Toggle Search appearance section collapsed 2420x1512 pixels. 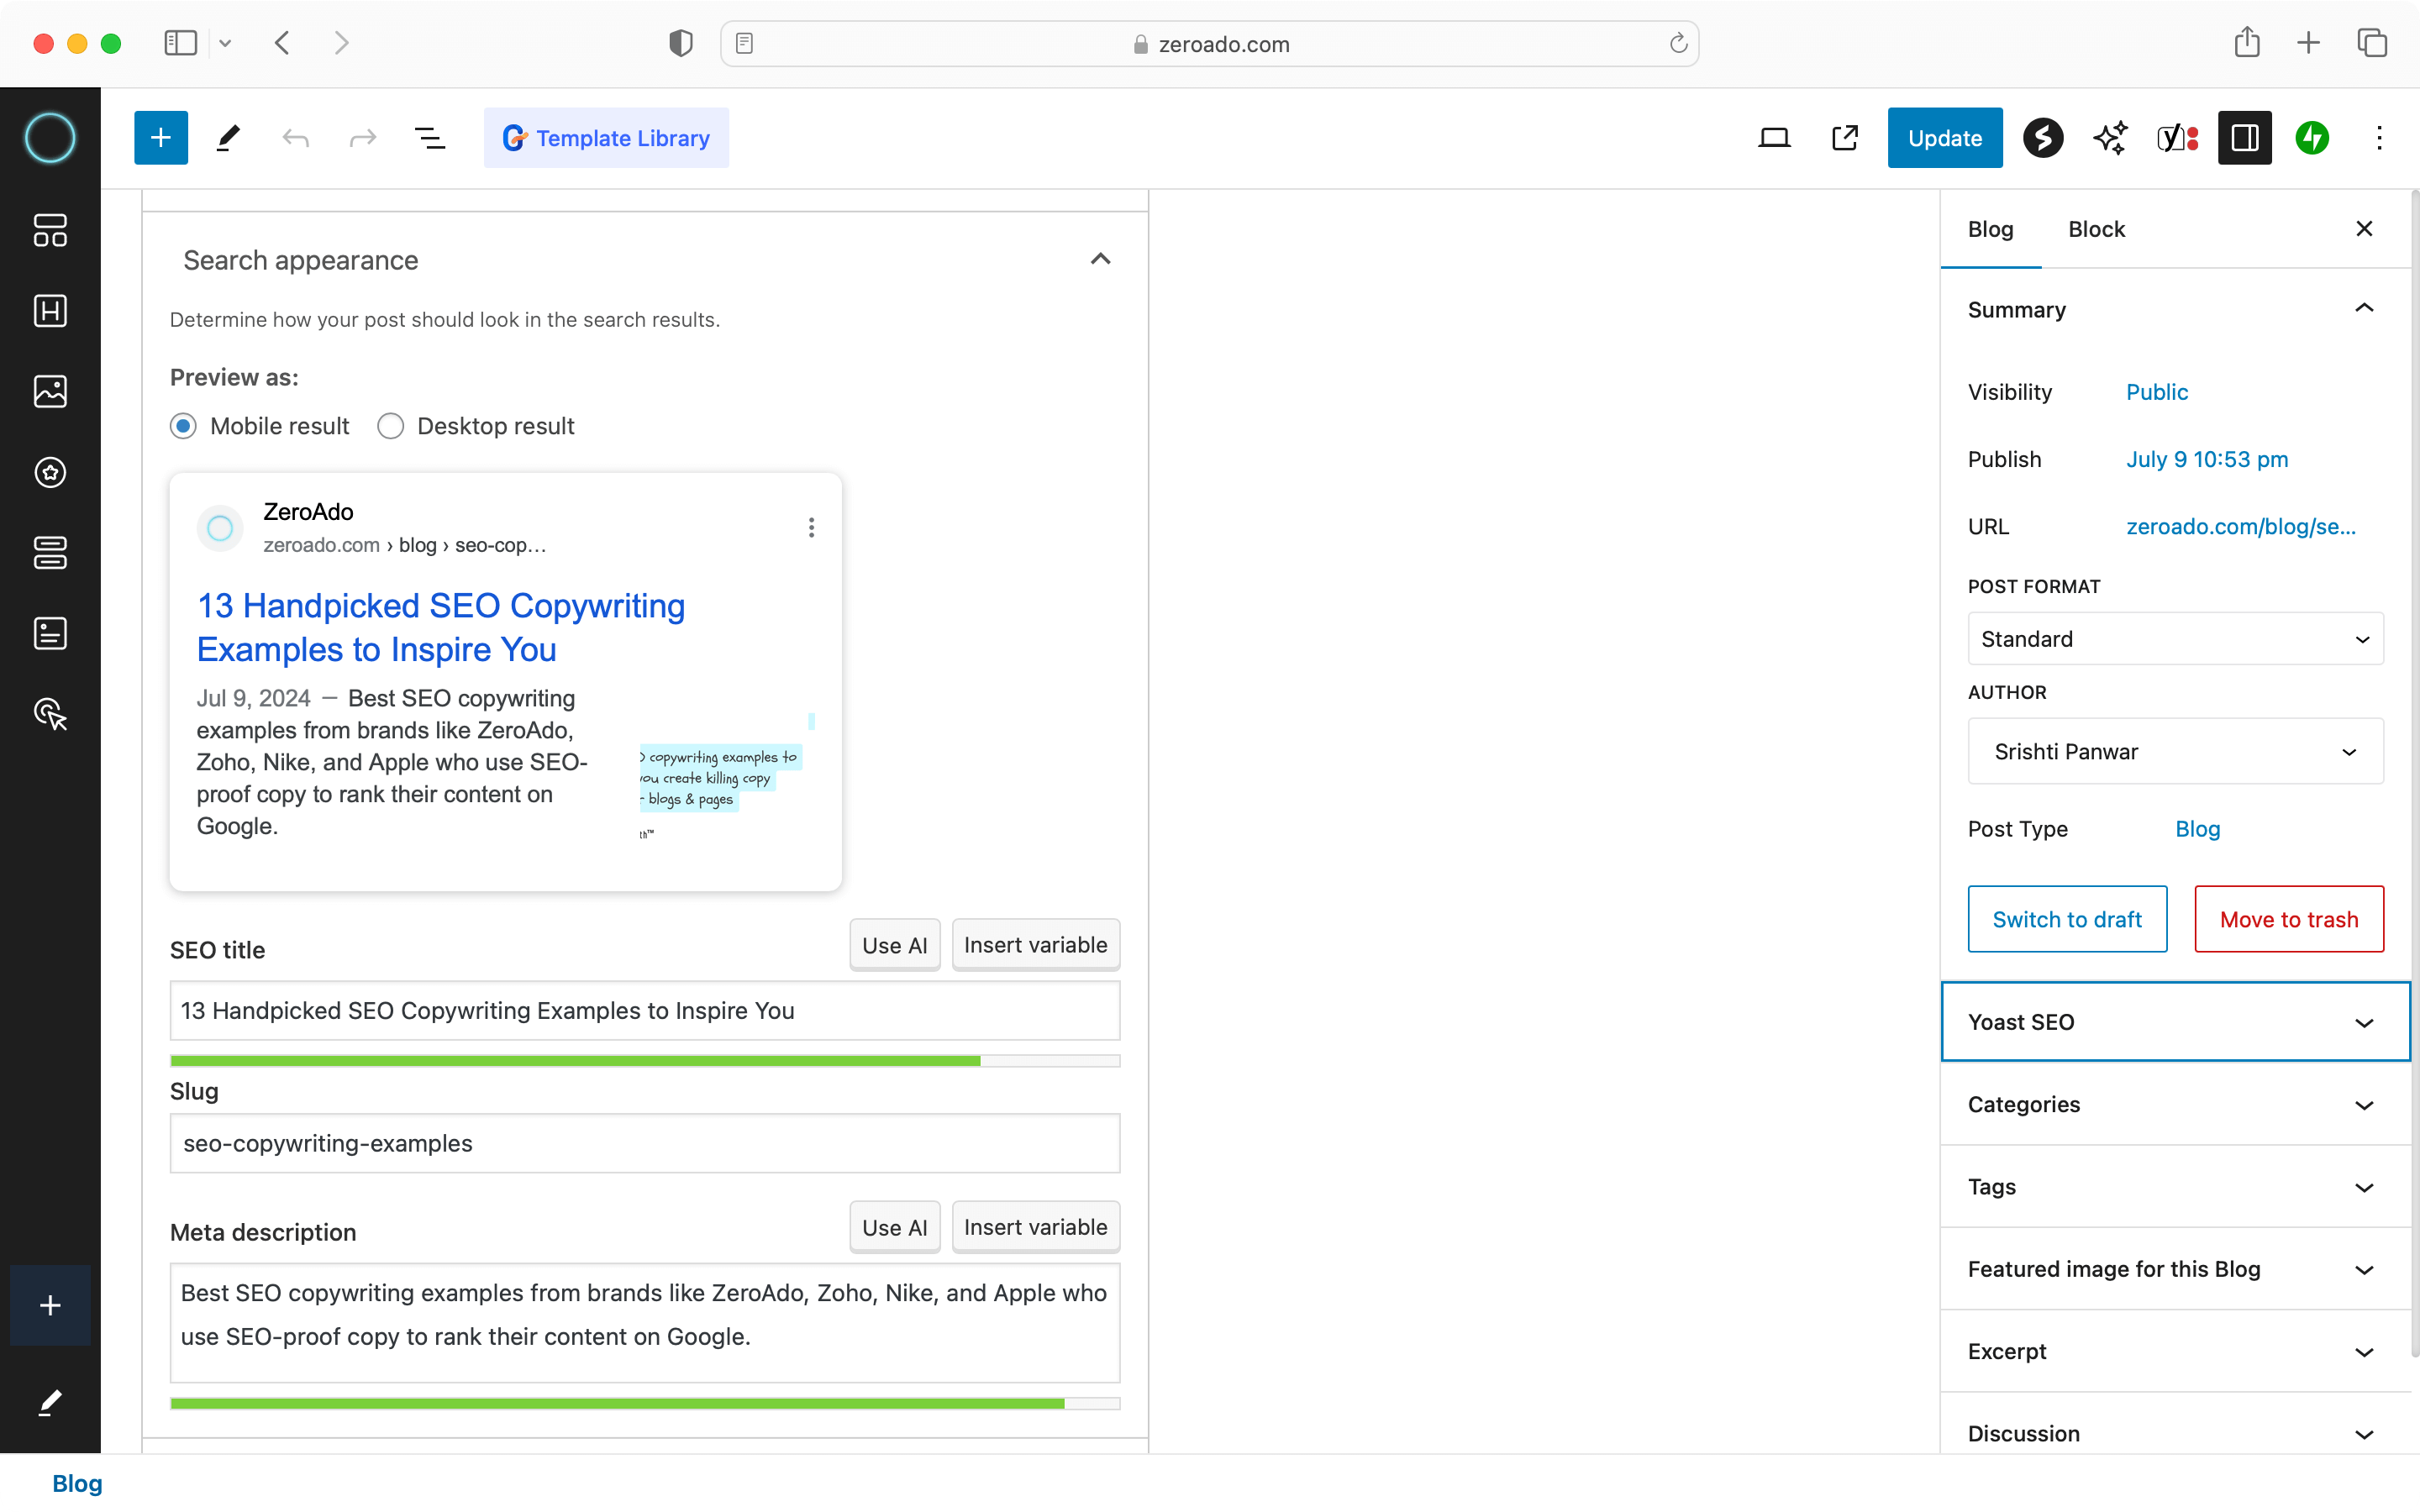pos(1099,260)
